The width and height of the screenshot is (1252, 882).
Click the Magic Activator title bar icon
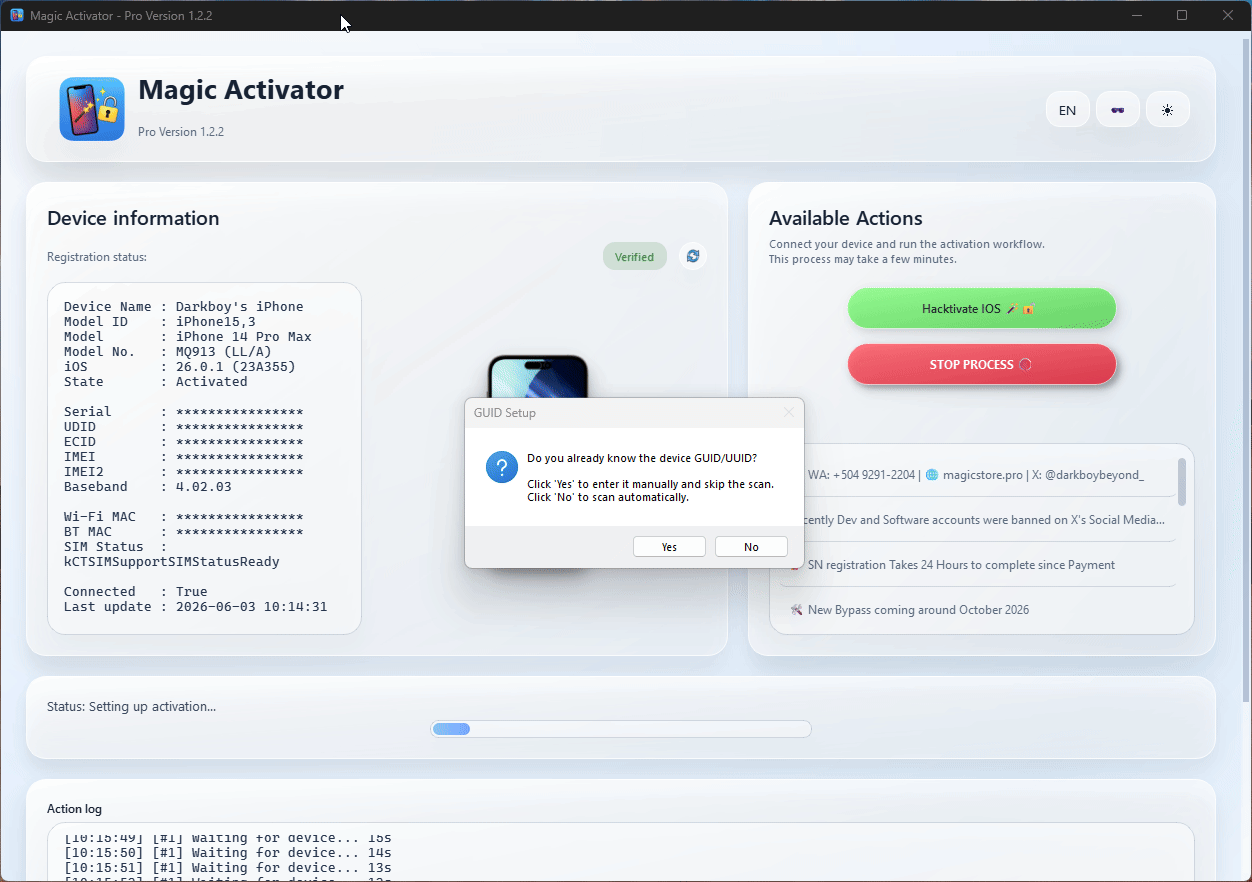click(x=17, y=16)
